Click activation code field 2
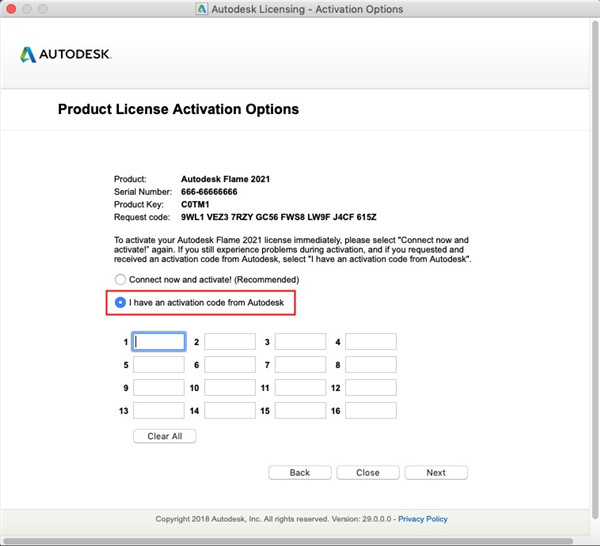 point(230,342)
